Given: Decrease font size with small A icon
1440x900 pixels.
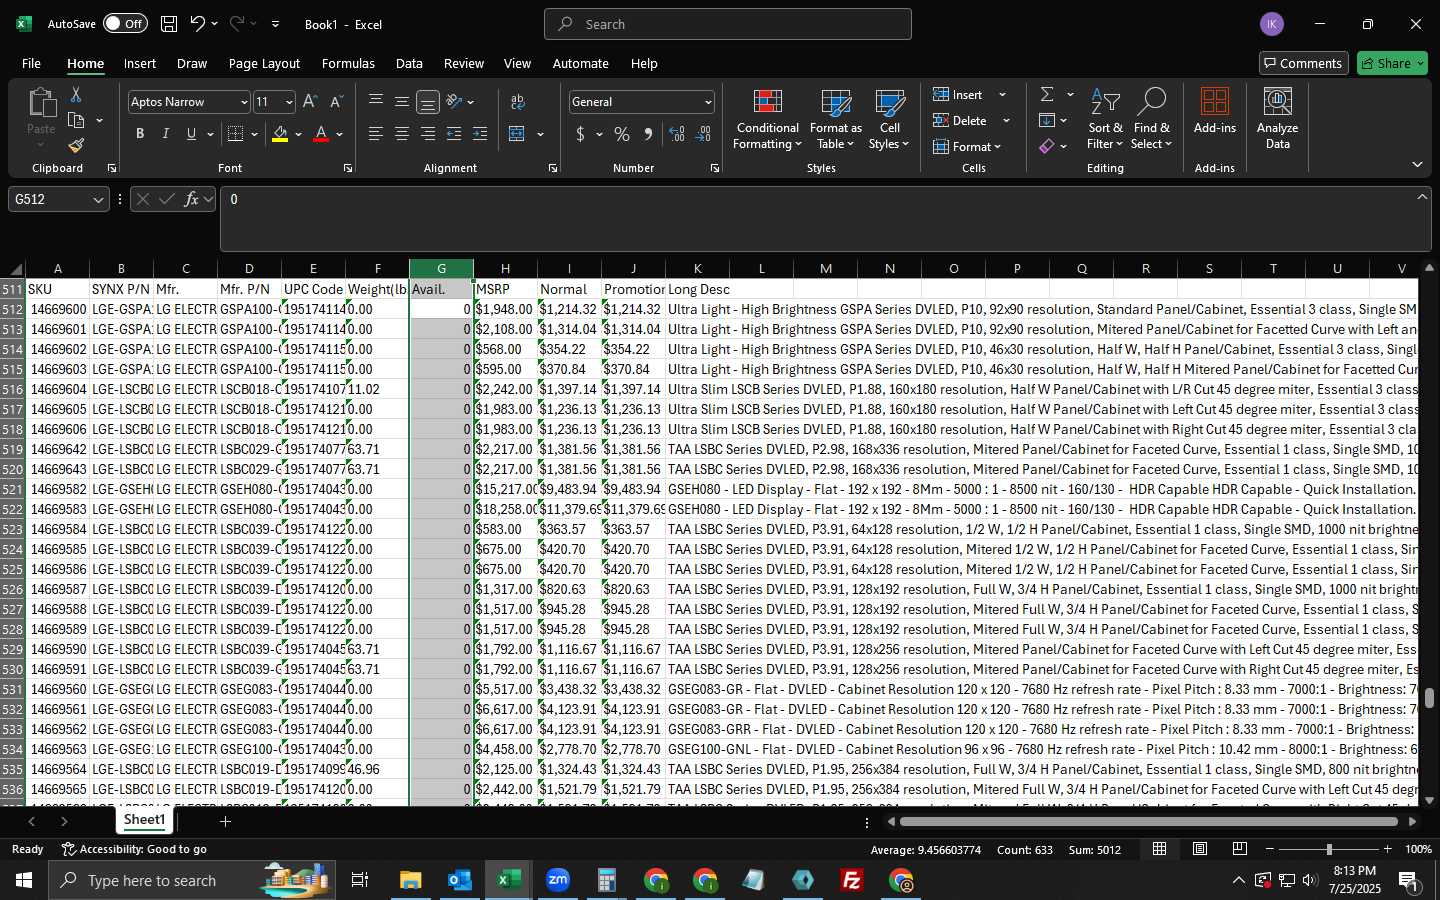Looking at the screenshot, I should [x=336, y=102].
